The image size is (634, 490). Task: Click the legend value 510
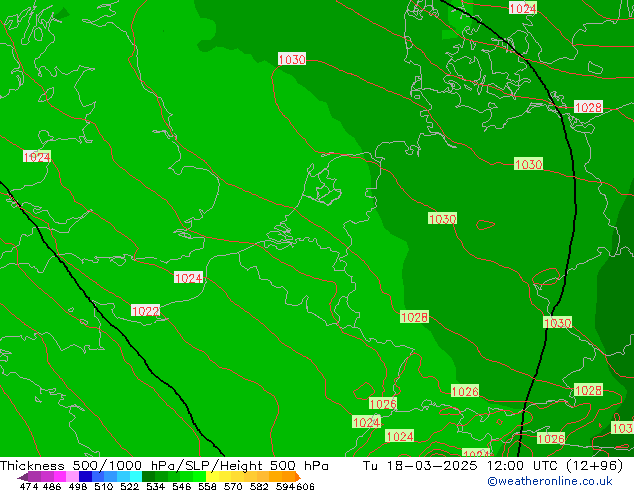[104, 486]
